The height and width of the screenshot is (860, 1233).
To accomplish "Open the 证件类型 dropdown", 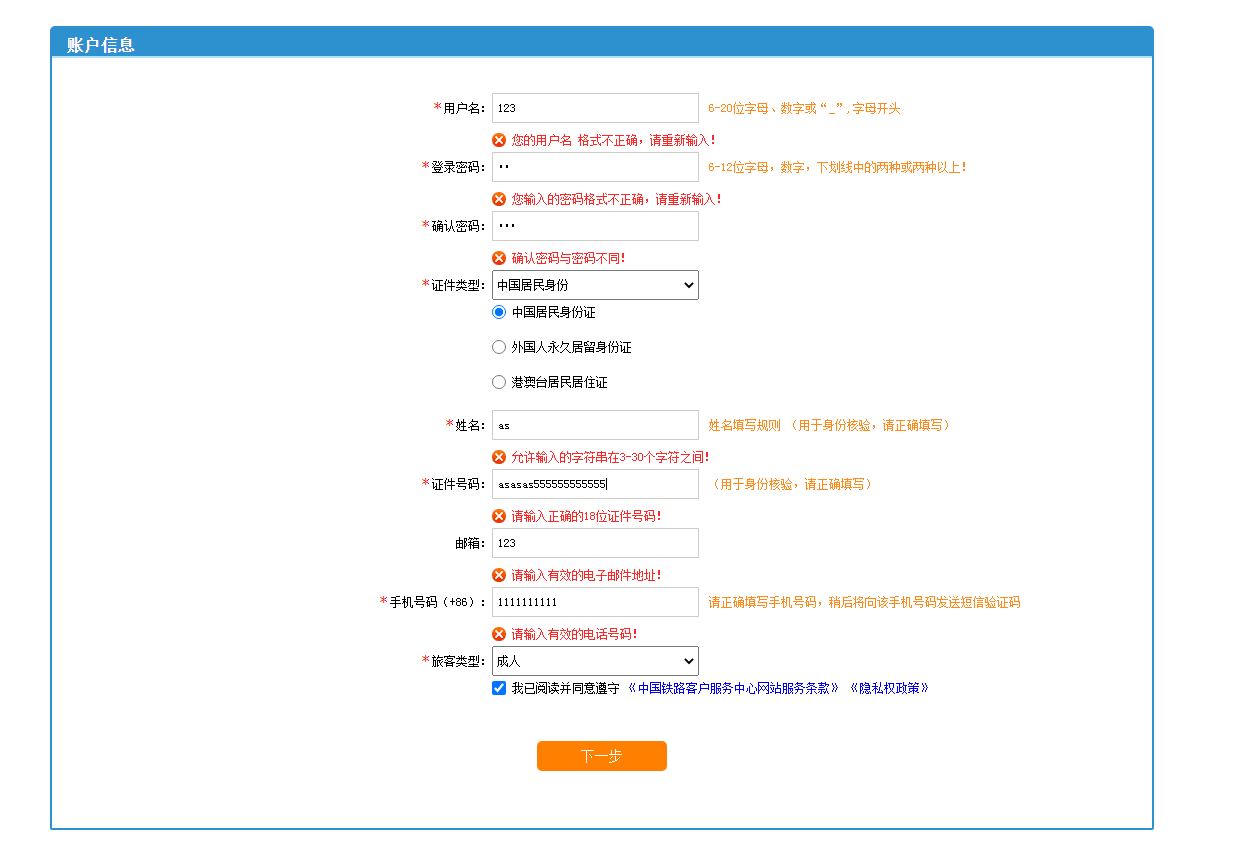I will coord(595,285).
